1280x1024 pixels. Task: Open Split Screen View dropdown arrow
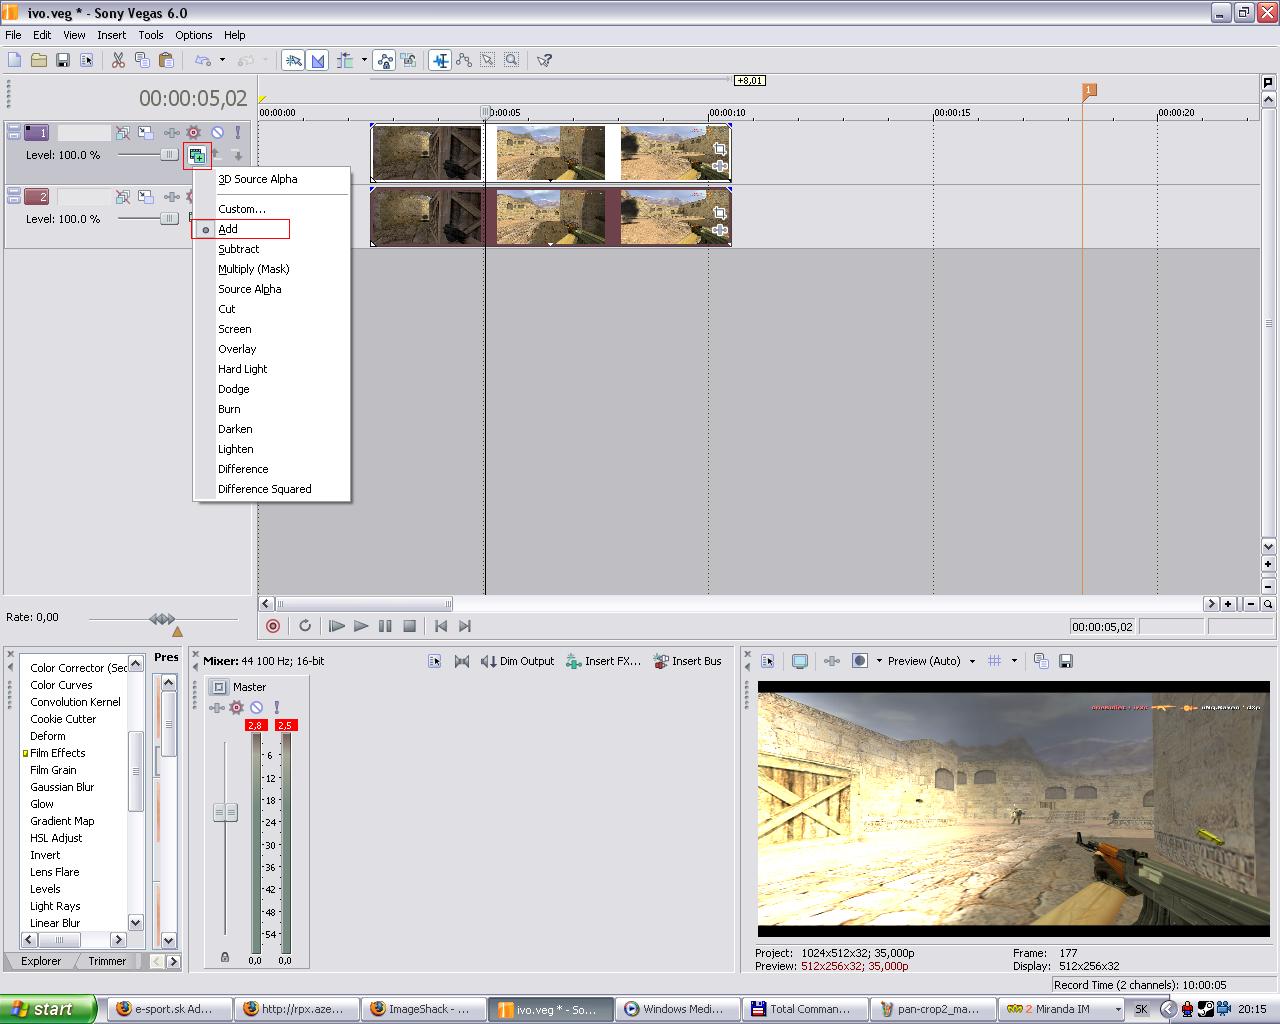tap(879, 661)
